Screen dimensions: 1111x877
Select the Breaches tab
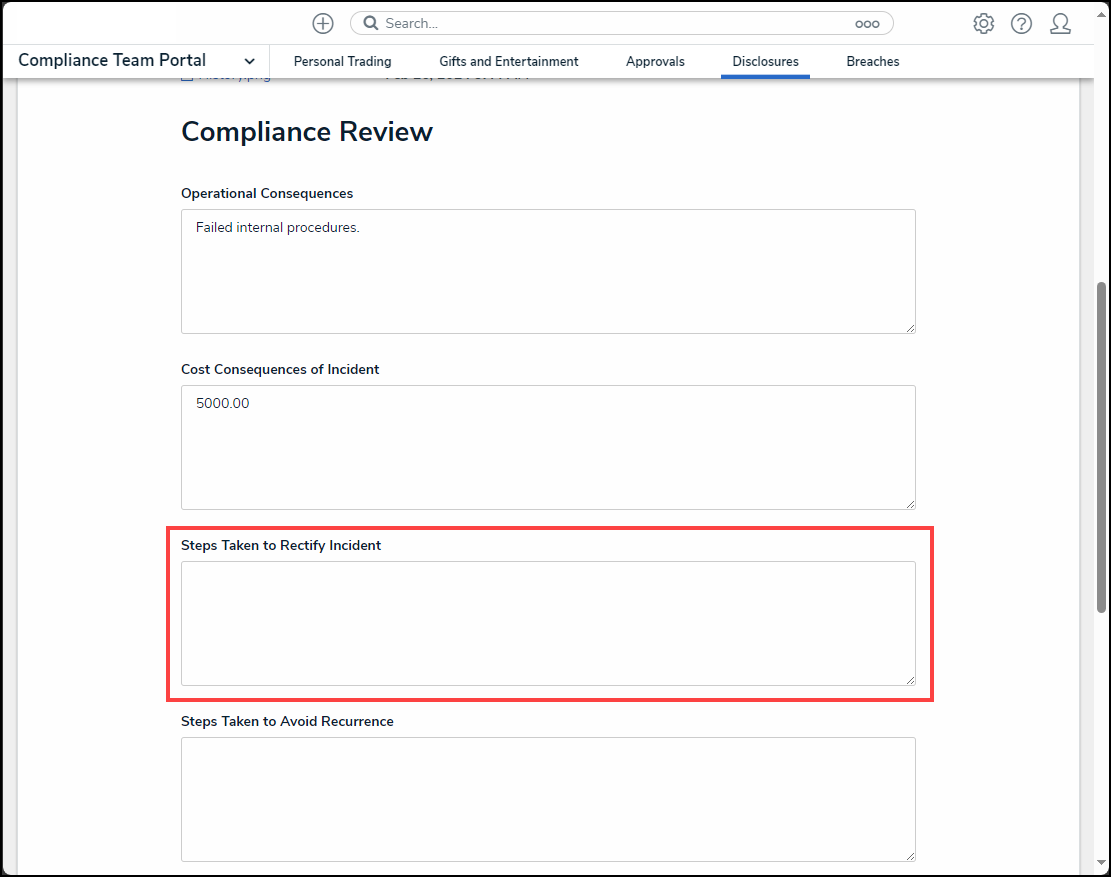coord(872,61)
